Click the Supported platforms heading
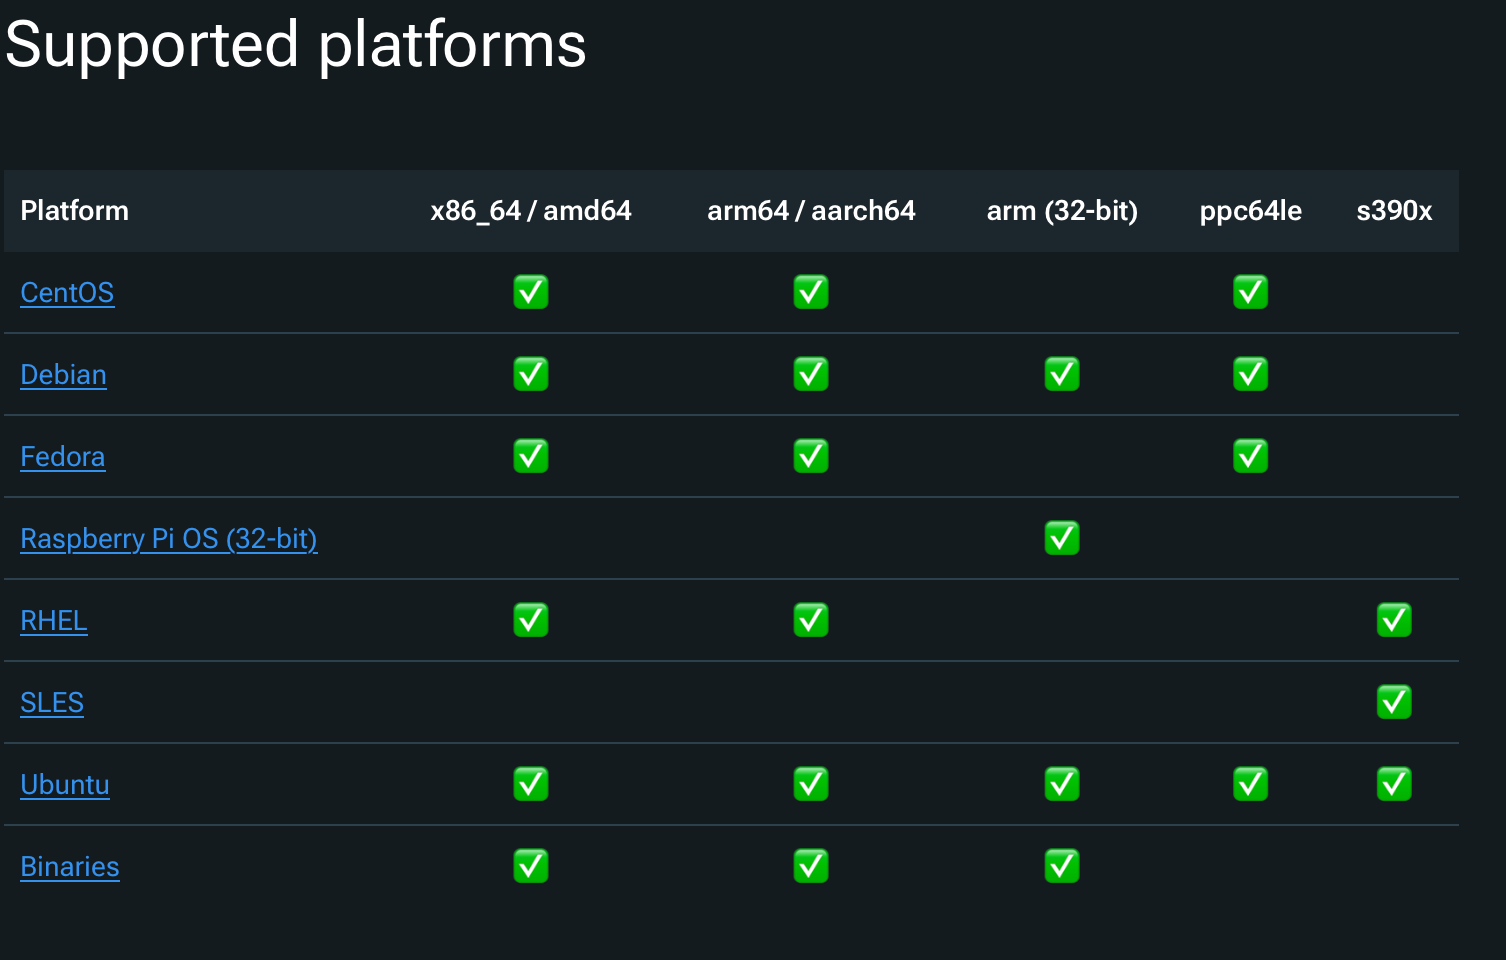Screen dimensions: 1506x960 point(296,46)
